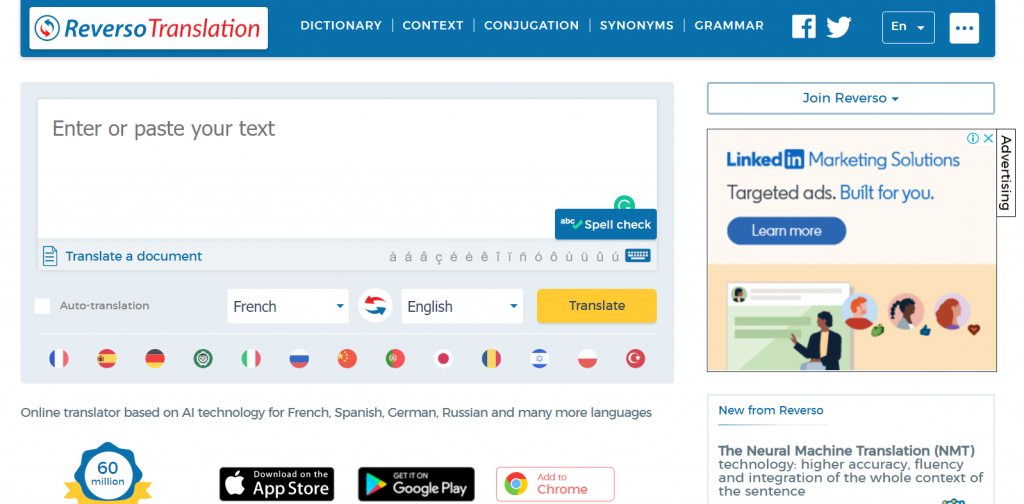1024x504 pixels.
Task: Insert the ü special character
Action: pos(584,257)
